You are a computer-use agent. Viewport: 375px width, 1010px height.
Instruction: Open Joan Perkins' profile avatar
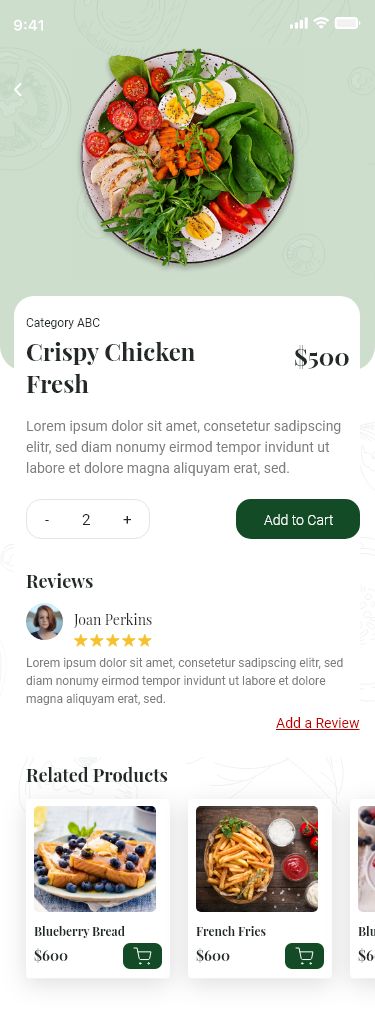click(x=44, y=622)
